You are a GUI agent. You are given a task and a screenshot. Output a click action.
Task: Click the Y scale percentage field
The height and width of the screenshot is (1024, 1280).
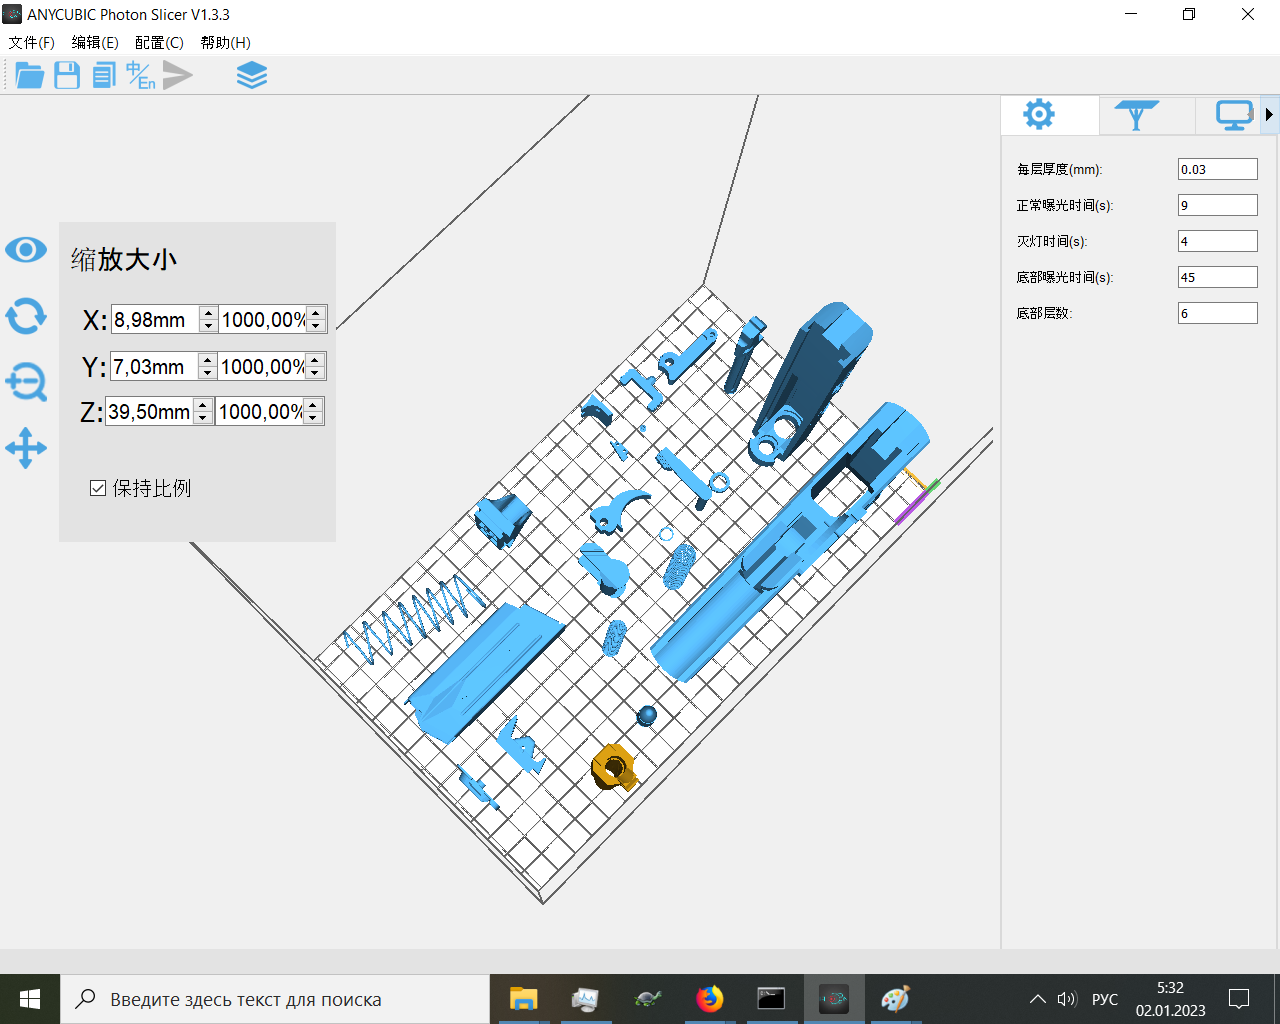tap(262, 366)
